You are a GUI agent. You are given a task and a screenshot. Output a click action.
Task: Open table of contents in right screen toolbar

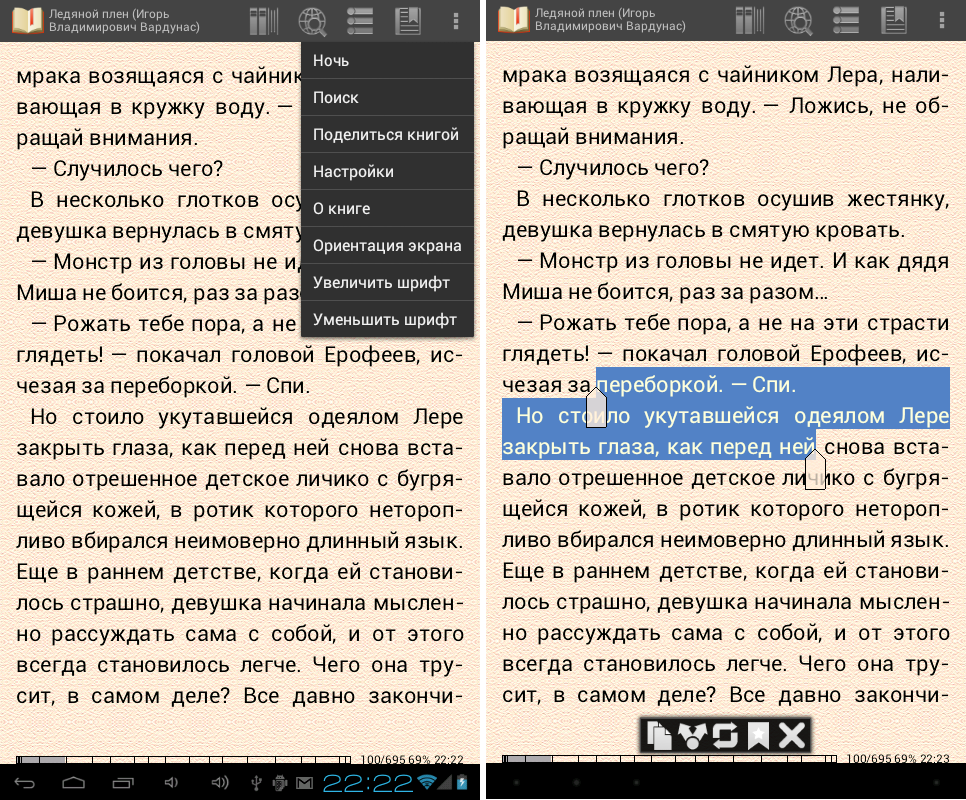846,20
